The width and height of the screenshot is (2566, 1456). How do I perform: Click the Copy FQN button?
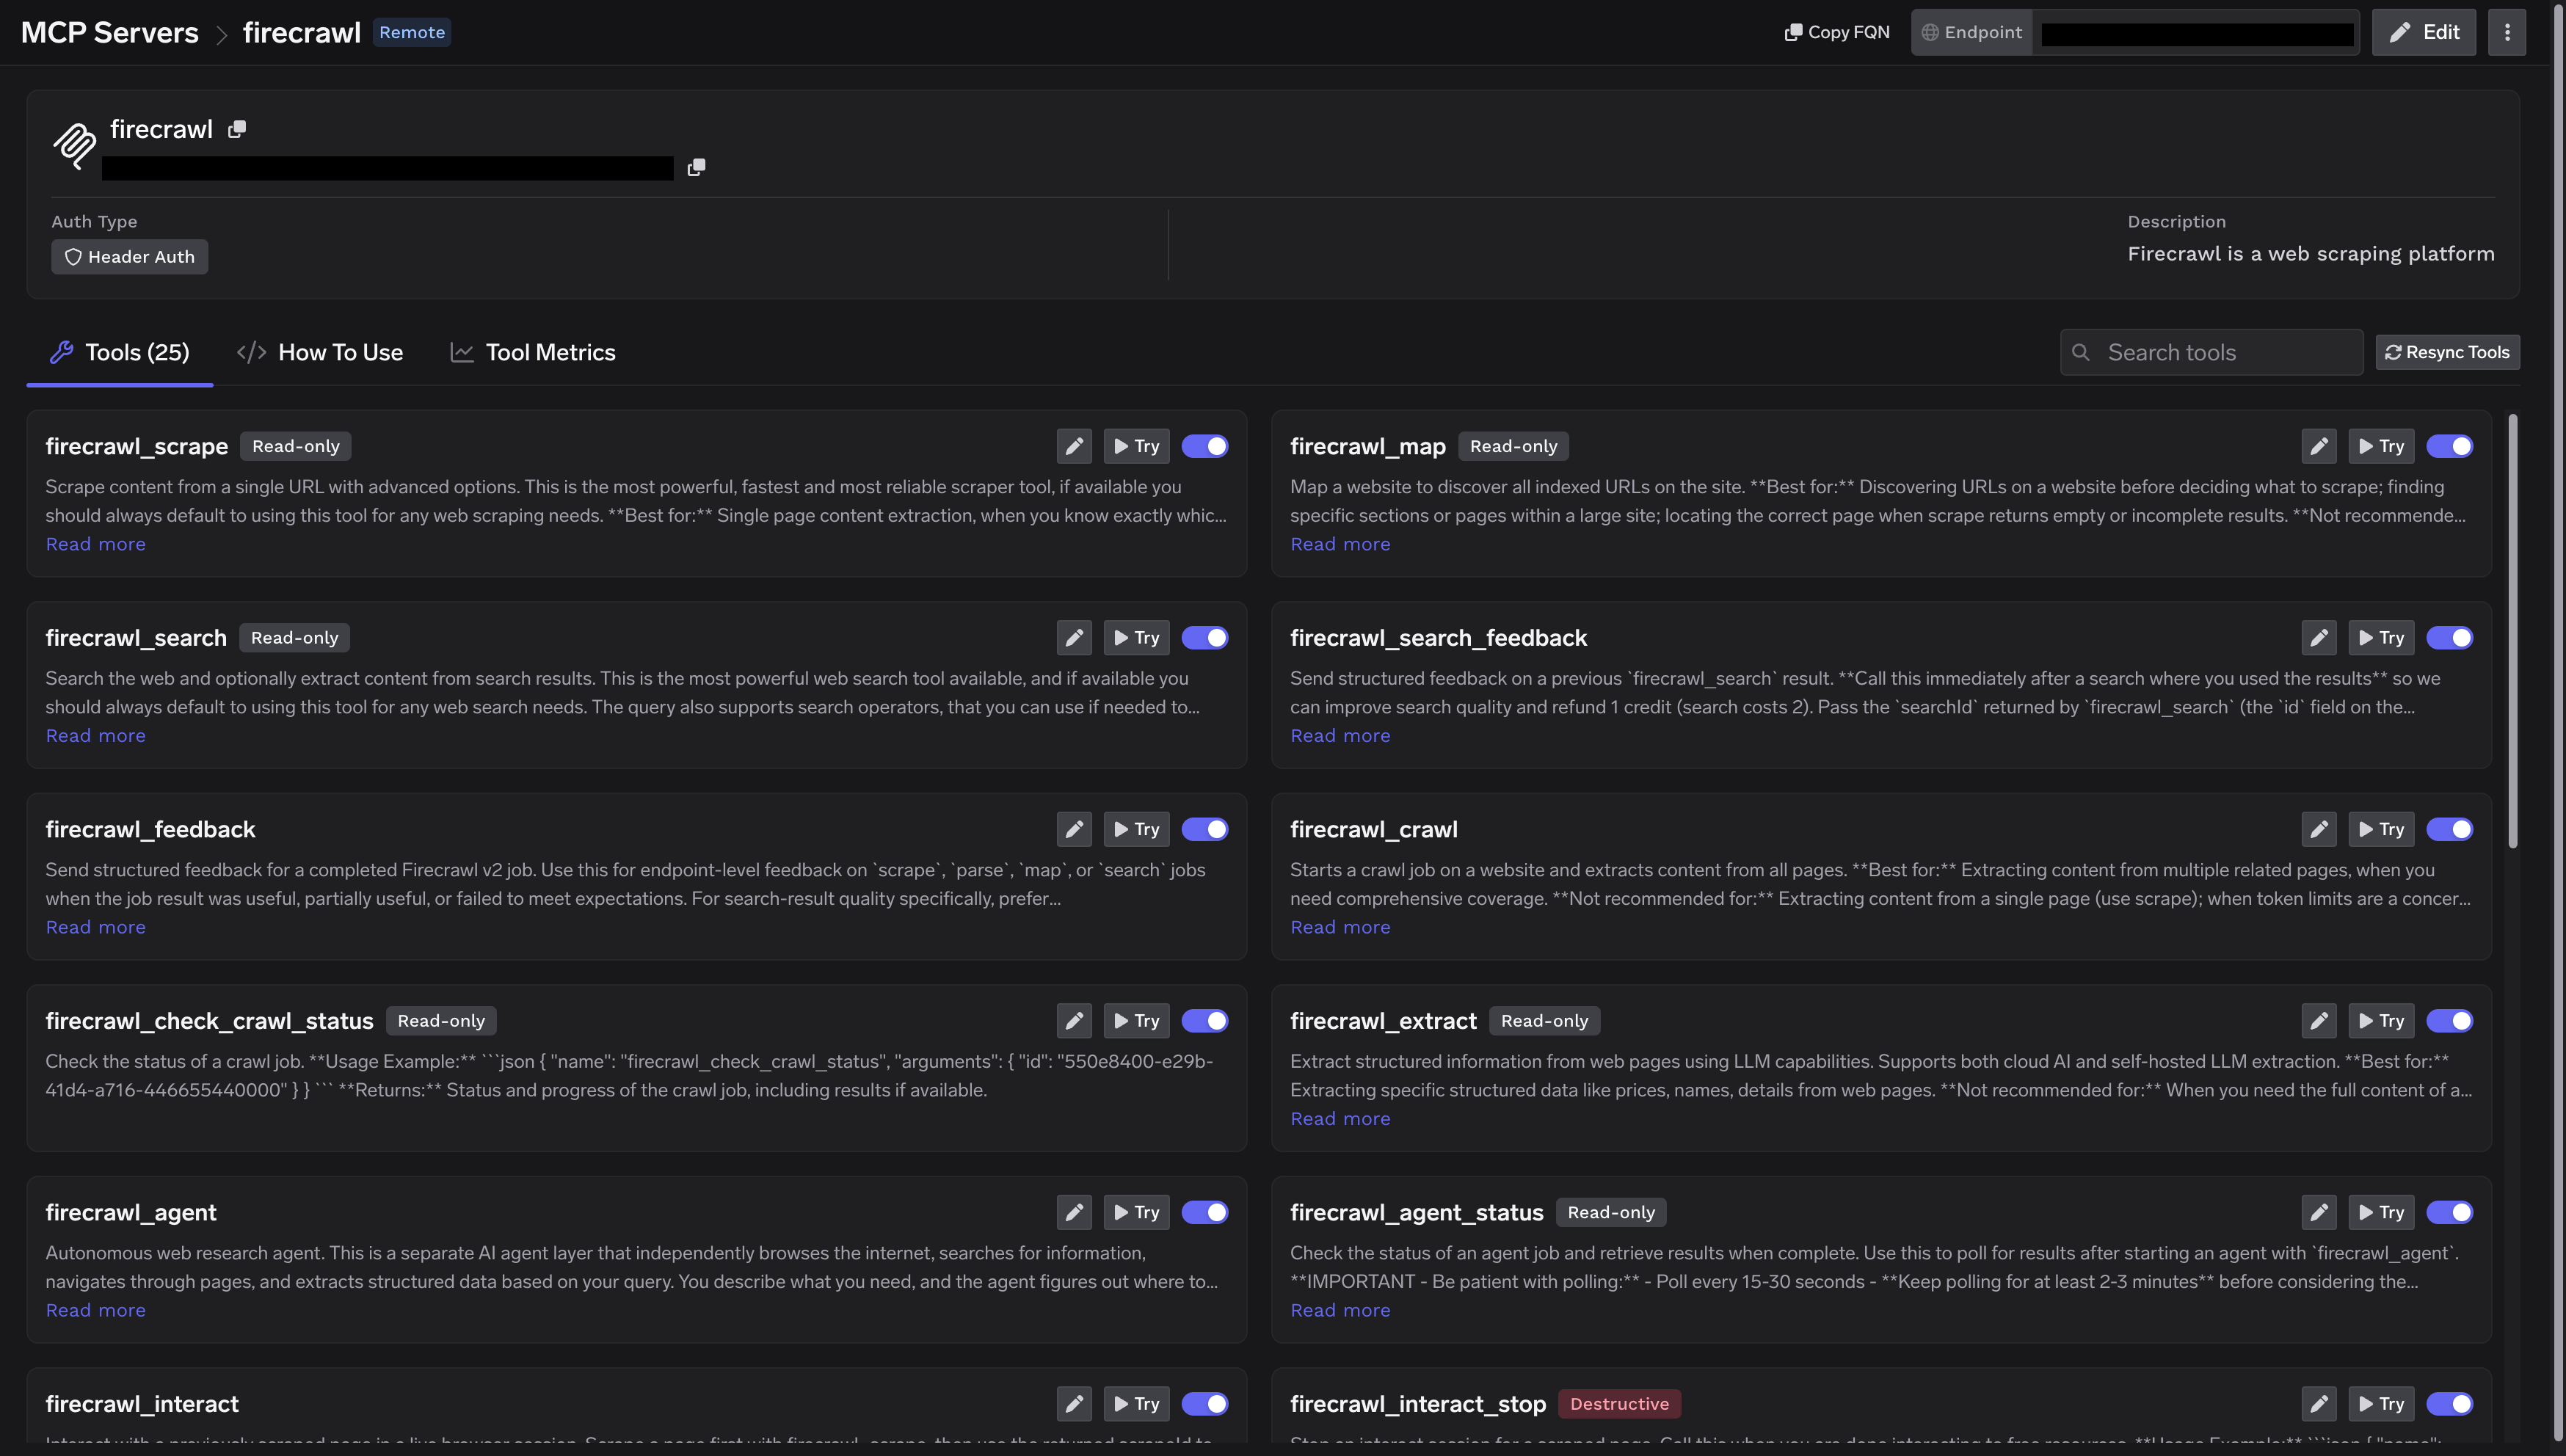click(1837, 32)
